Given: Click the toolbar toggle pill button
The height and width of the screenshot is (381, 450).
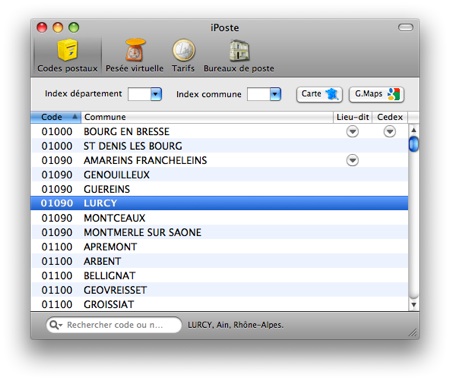Looking at the screenshot, I should point(406,27).
